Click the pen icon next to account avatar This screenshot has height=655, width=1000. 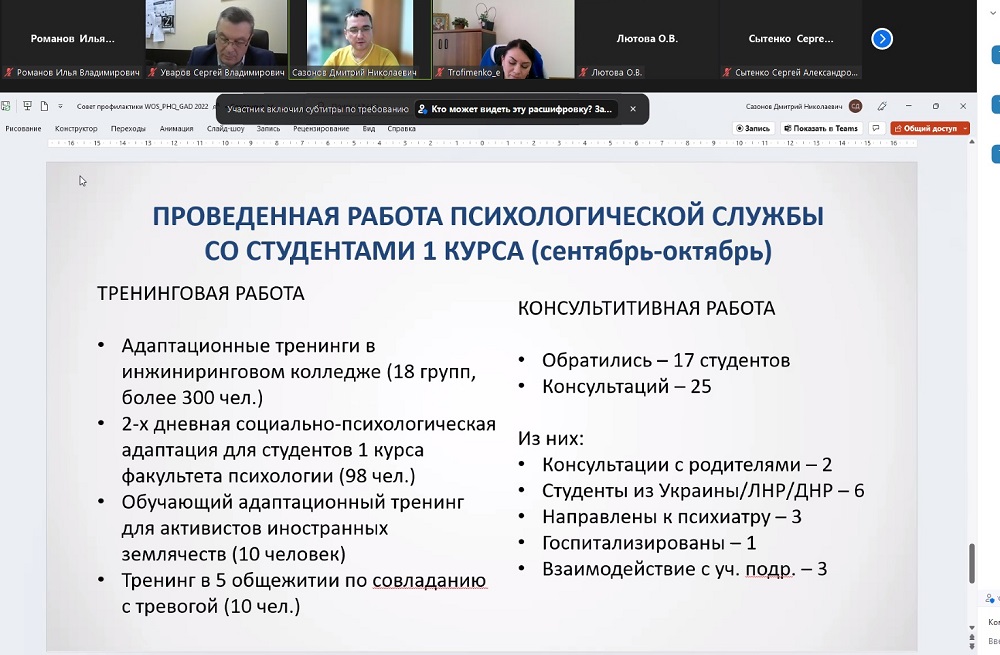pos(882,106)
